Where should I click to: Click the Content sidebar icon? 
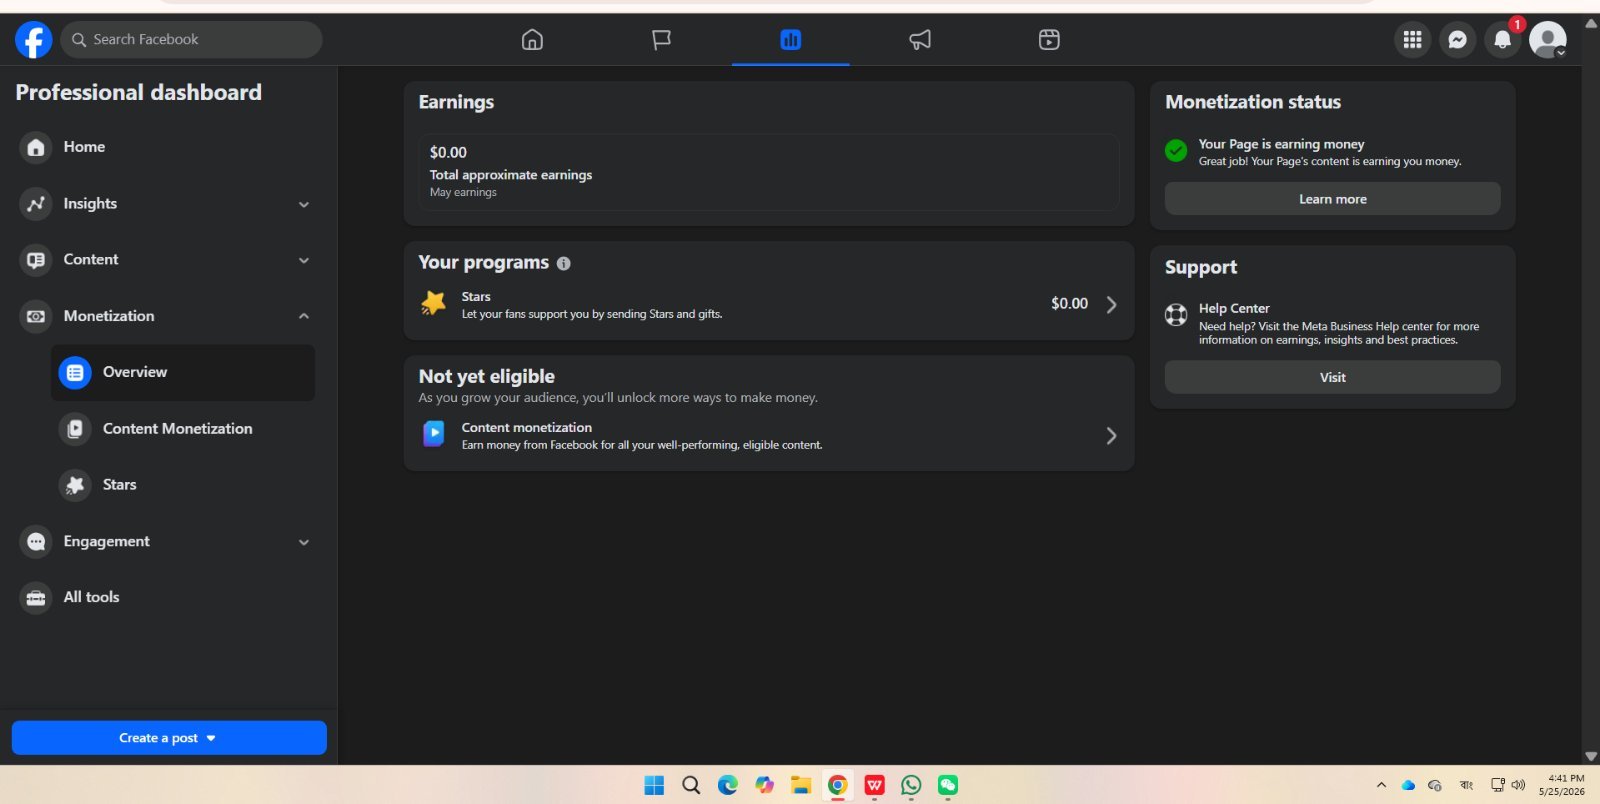click(36, 260)
